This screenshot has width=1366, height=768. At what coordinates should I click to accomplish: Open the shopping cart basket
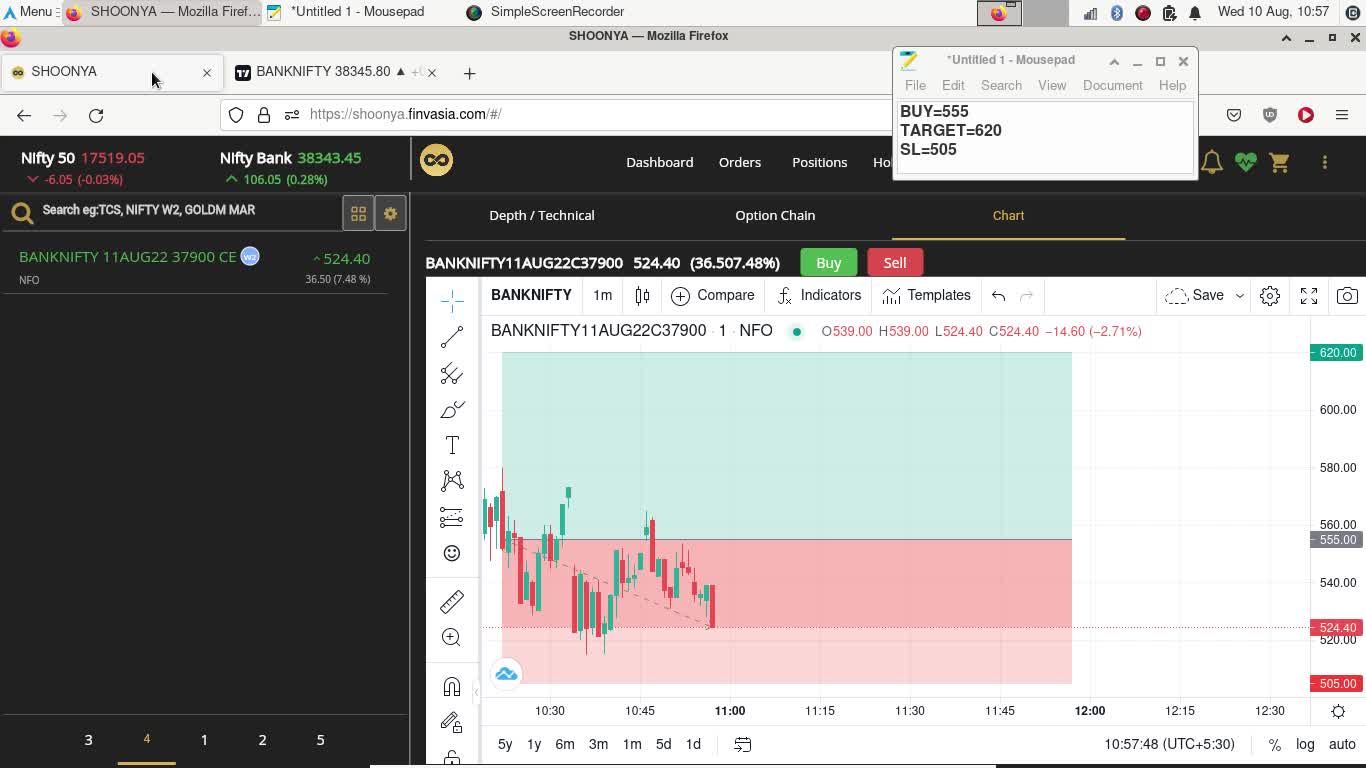1280,162
